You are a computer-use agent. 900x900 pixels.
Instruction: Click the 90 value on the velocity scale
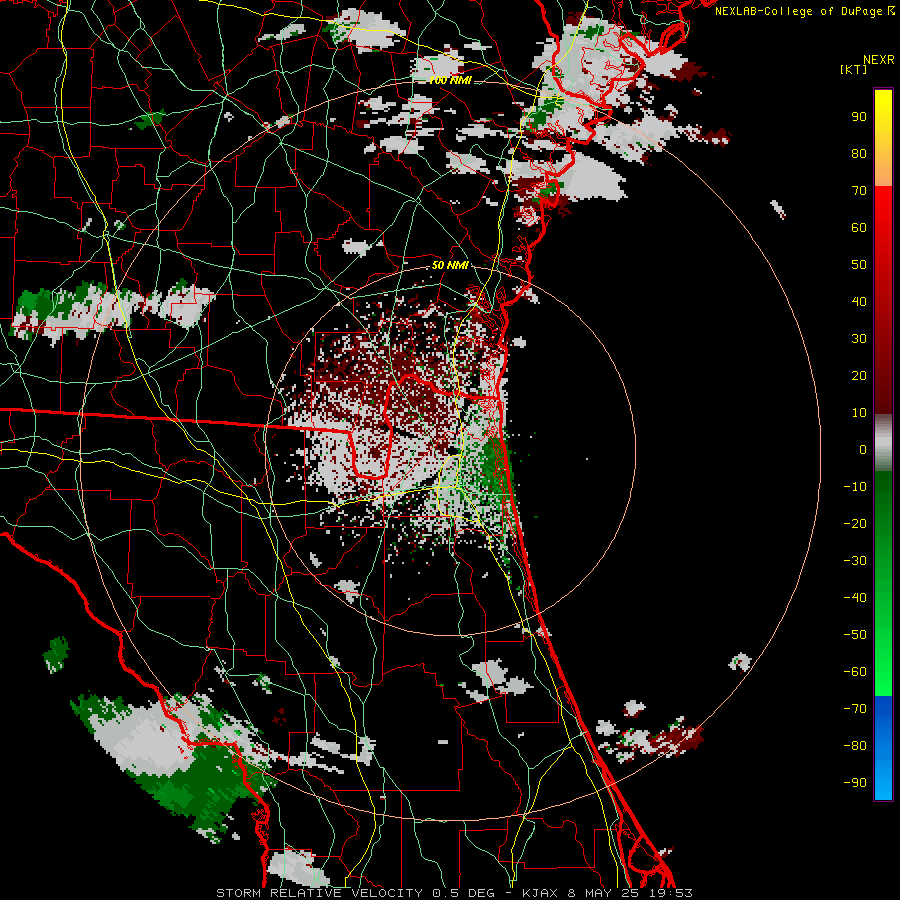pyautogui.click(x=859, y=117)
